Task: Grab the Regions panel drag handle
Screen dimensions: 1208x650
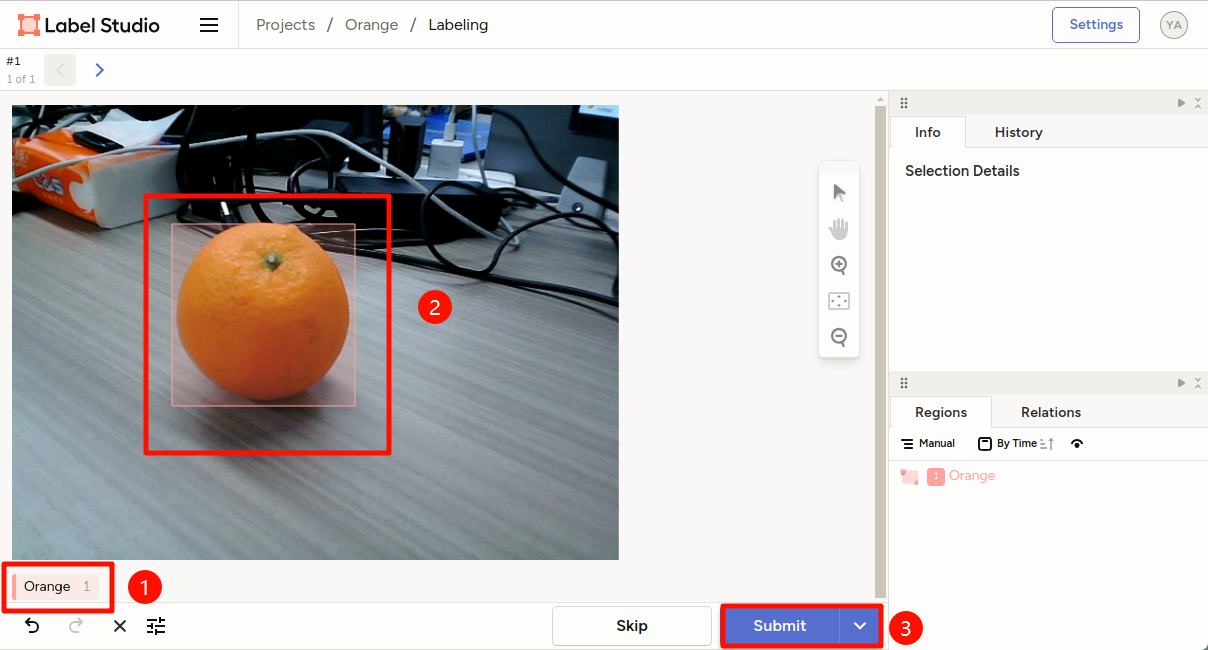Action: click(x=904, y=383)
